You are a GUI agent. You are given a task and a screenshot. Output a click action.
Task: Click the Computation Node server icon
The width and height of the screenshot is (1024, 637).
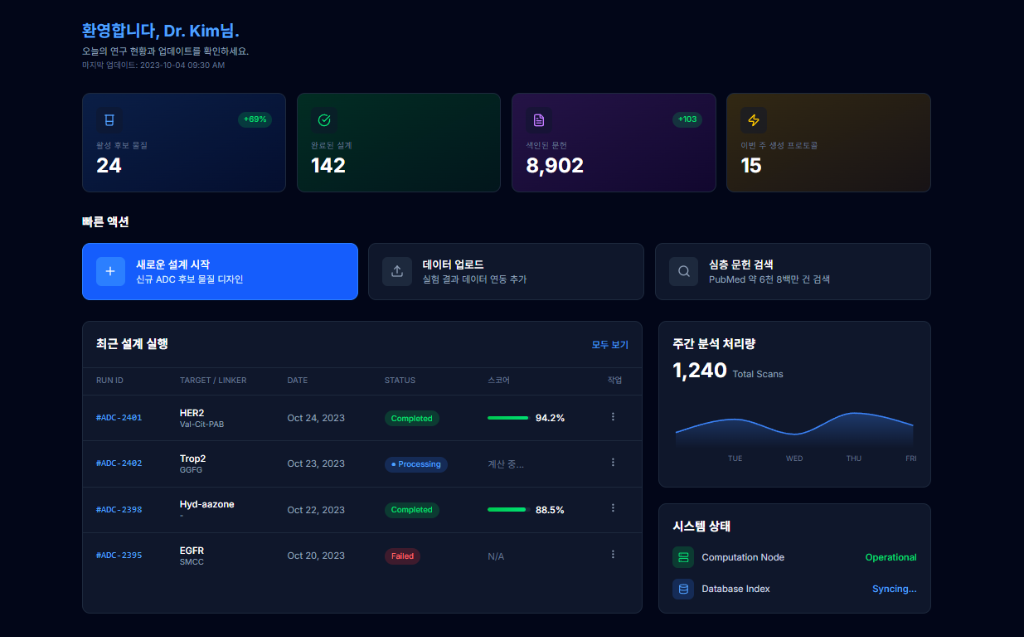[x=684, y=557]
